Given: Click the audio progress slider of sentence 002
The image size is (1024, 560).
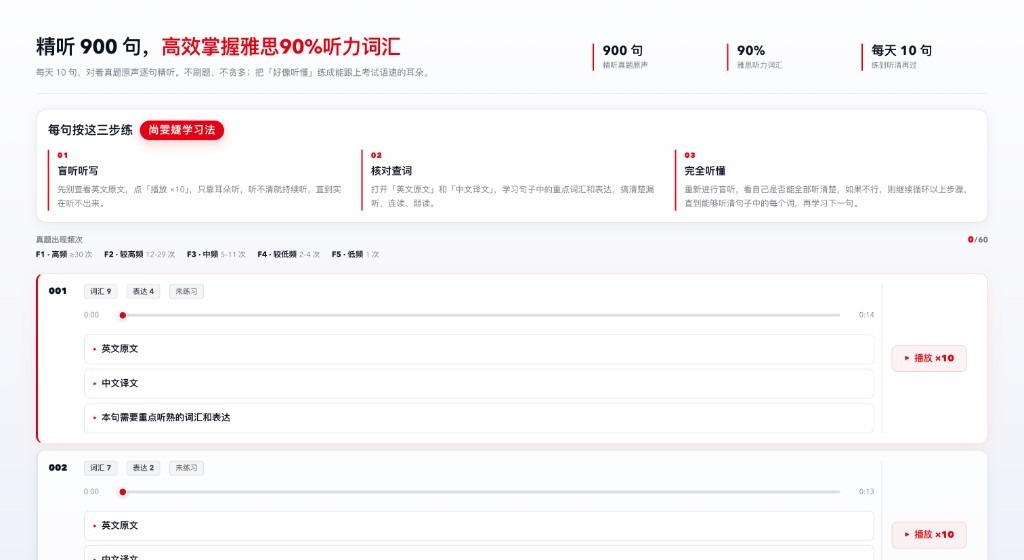Looking at the screenshot, I should click(479, 491).
